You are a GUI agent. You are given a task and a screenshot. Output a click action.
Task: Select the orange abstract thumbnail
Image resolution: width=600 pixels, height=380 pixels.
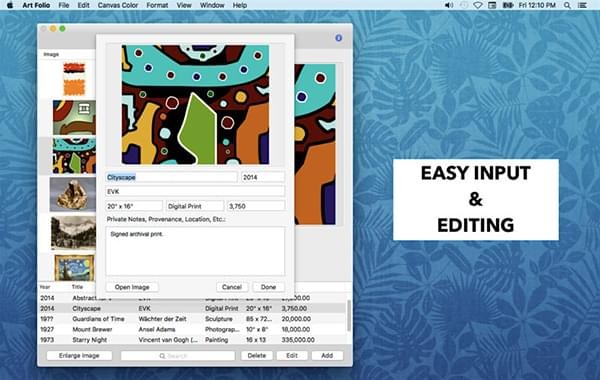coord(74,79)
